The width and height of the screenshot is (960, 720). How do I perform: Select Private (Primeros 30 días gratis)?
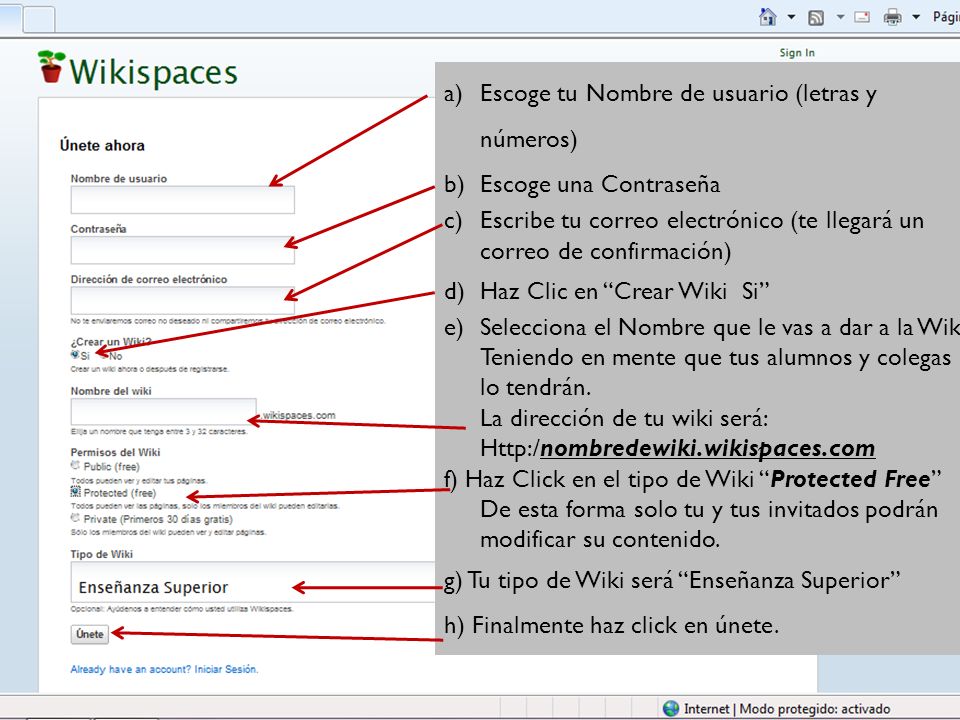point(75,518)
